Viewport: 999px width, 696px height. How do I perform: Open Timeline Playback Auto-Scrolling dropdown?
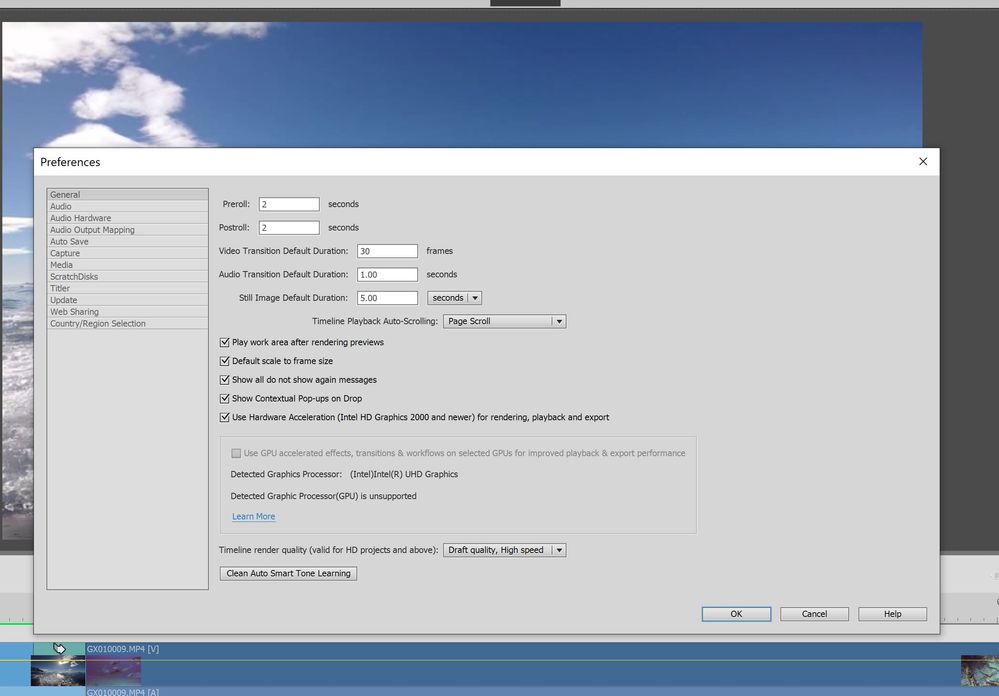pyautogui.click(x=505, y=321)
